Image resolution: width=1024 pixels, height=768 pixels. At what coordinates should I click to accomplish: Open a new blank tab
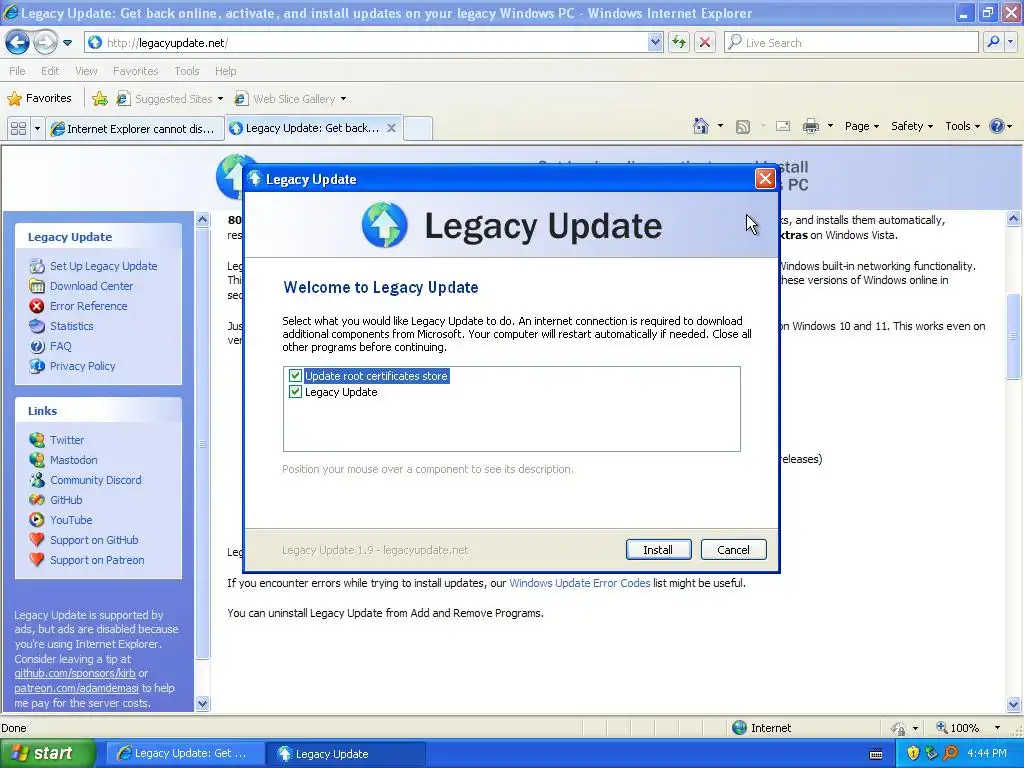coord(418,129)
